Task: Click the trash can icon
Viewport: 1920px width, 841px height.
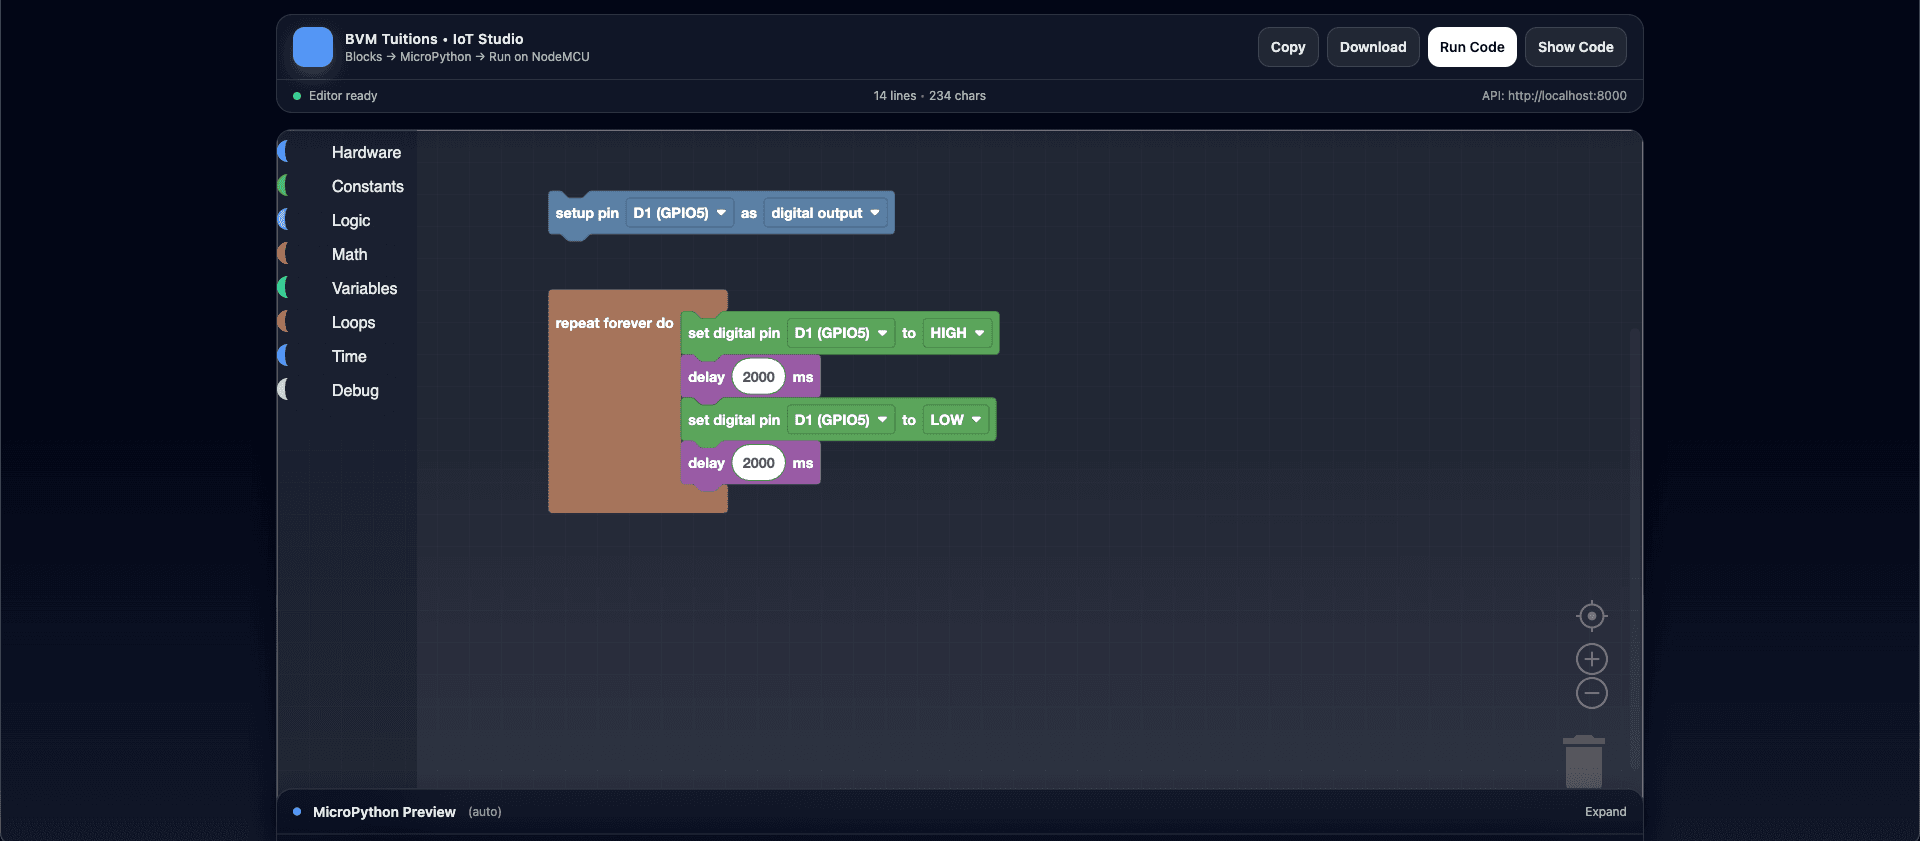Action: (1584, 762)
